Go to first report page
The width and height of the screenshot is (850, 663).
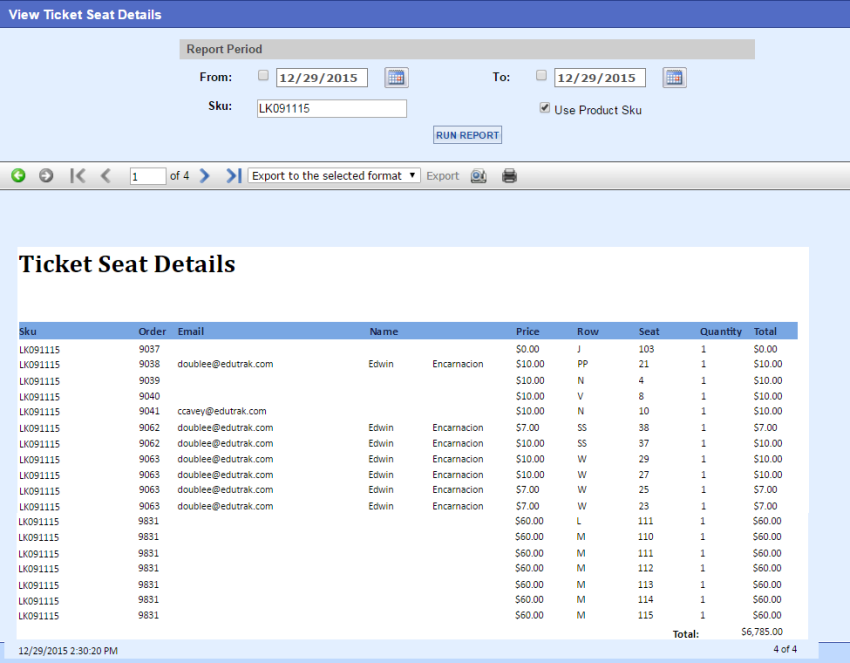(78, 176)
